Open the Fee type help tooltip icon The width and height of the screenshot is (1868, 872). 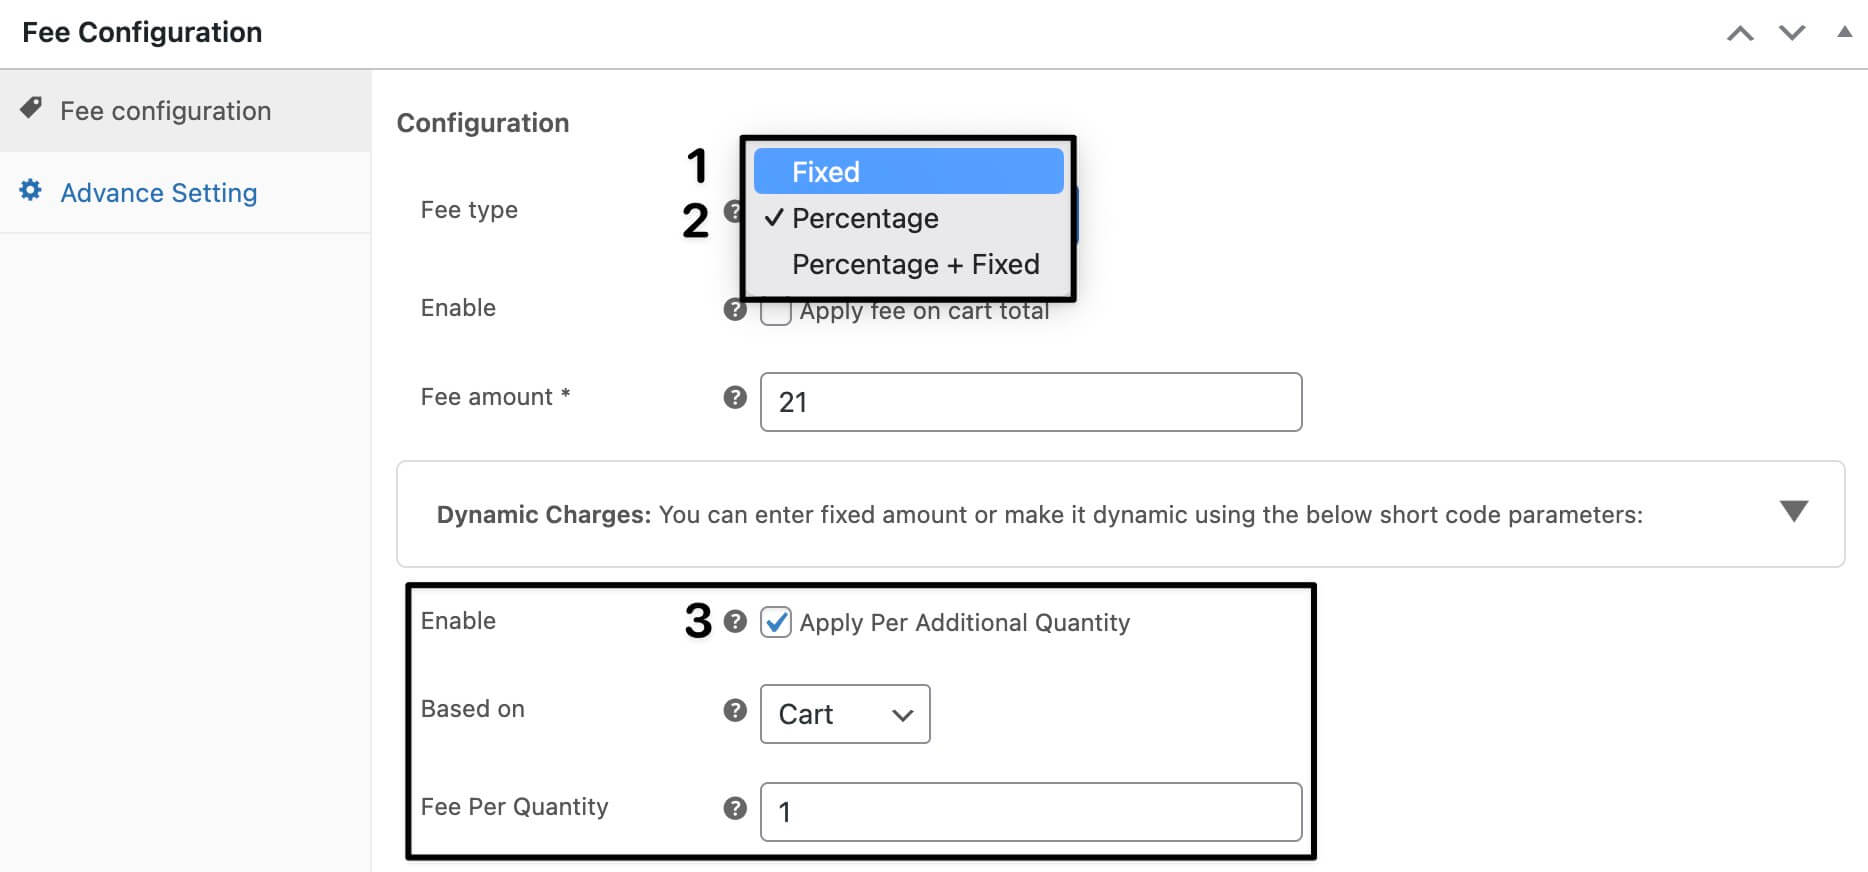pos(735,211)
